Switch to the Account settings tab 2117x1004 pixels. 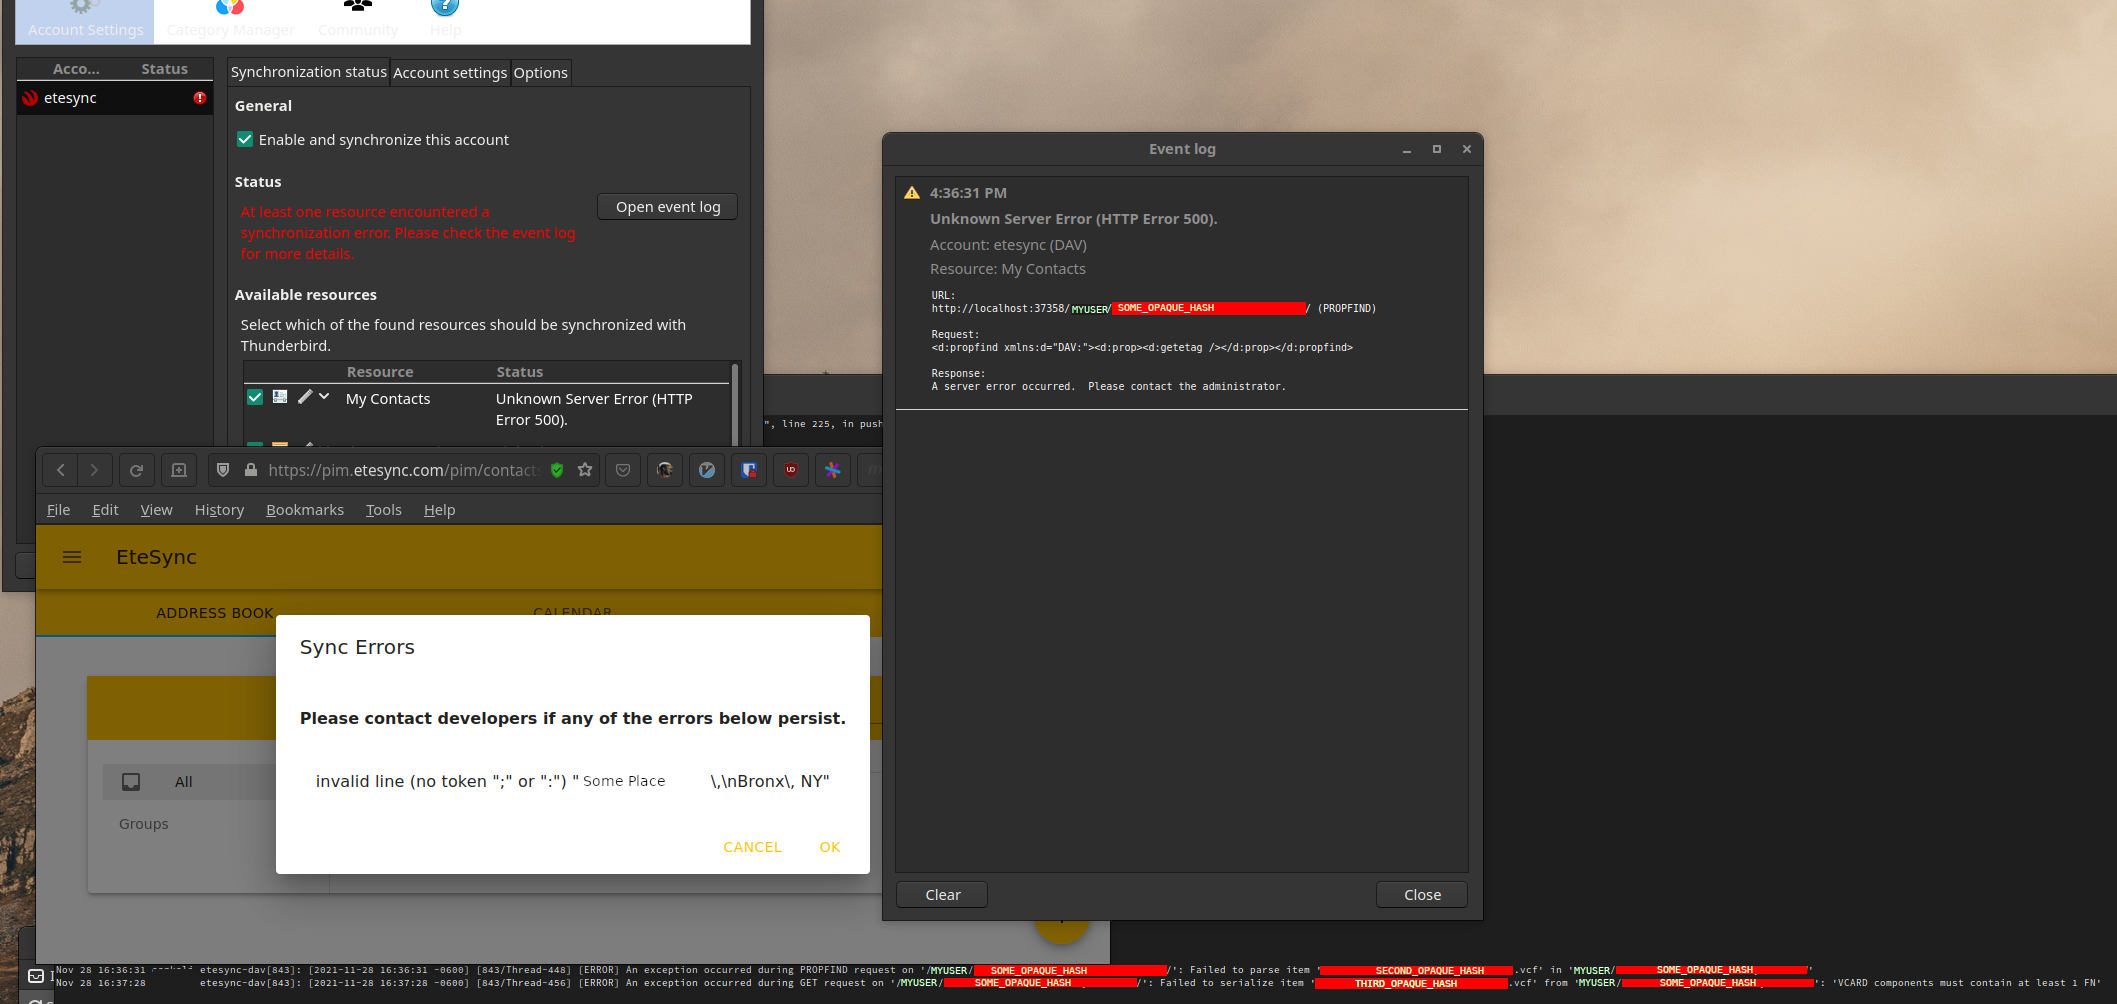pyautogui.click(x=449, y=72)
